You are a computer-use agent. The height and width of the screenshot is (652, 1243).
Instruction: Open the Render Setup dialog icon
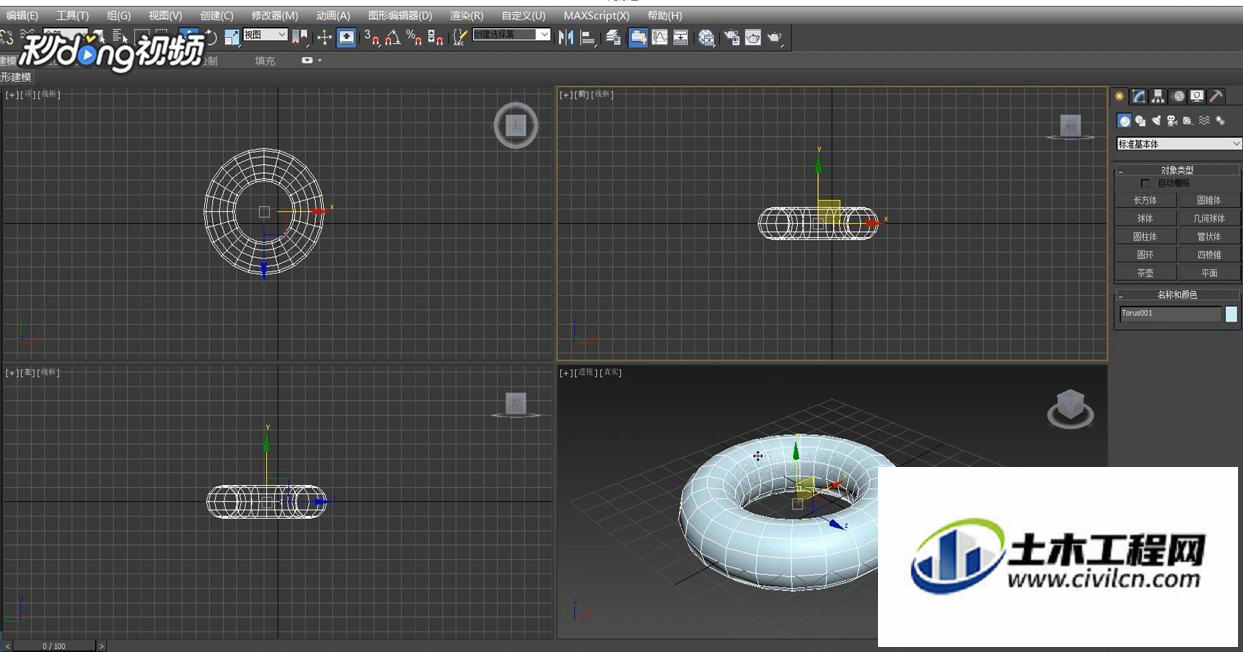tap(732, 37)
